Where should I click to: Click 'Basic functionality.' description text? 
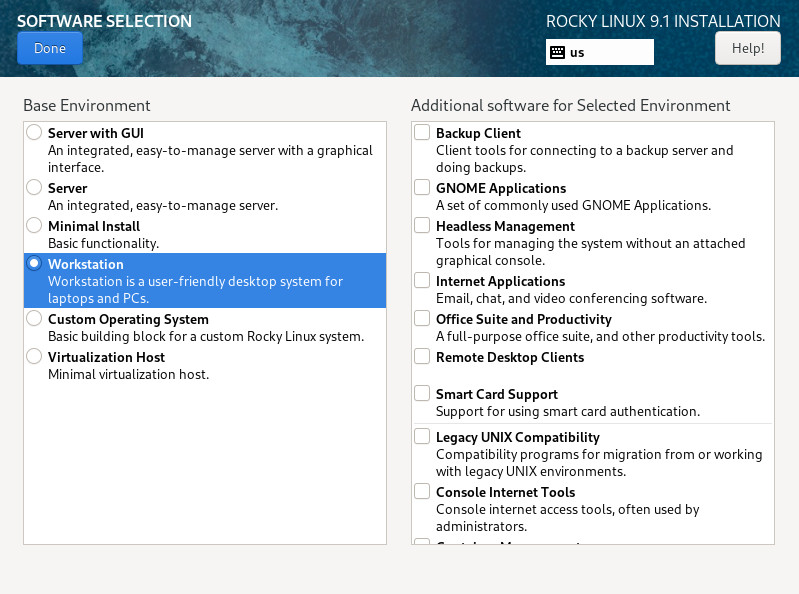pyautogui.click(x=103, y=244)
